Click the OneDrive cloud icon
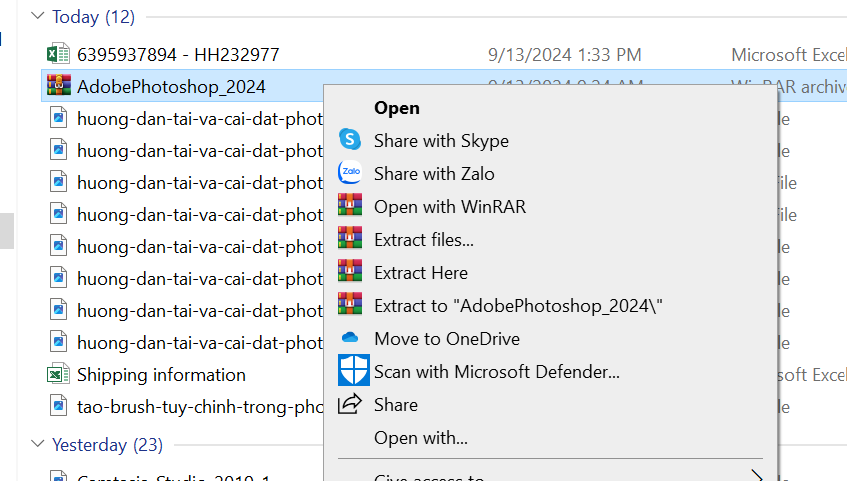Viewport: 847px width, 481px height. tap(350, 338)
